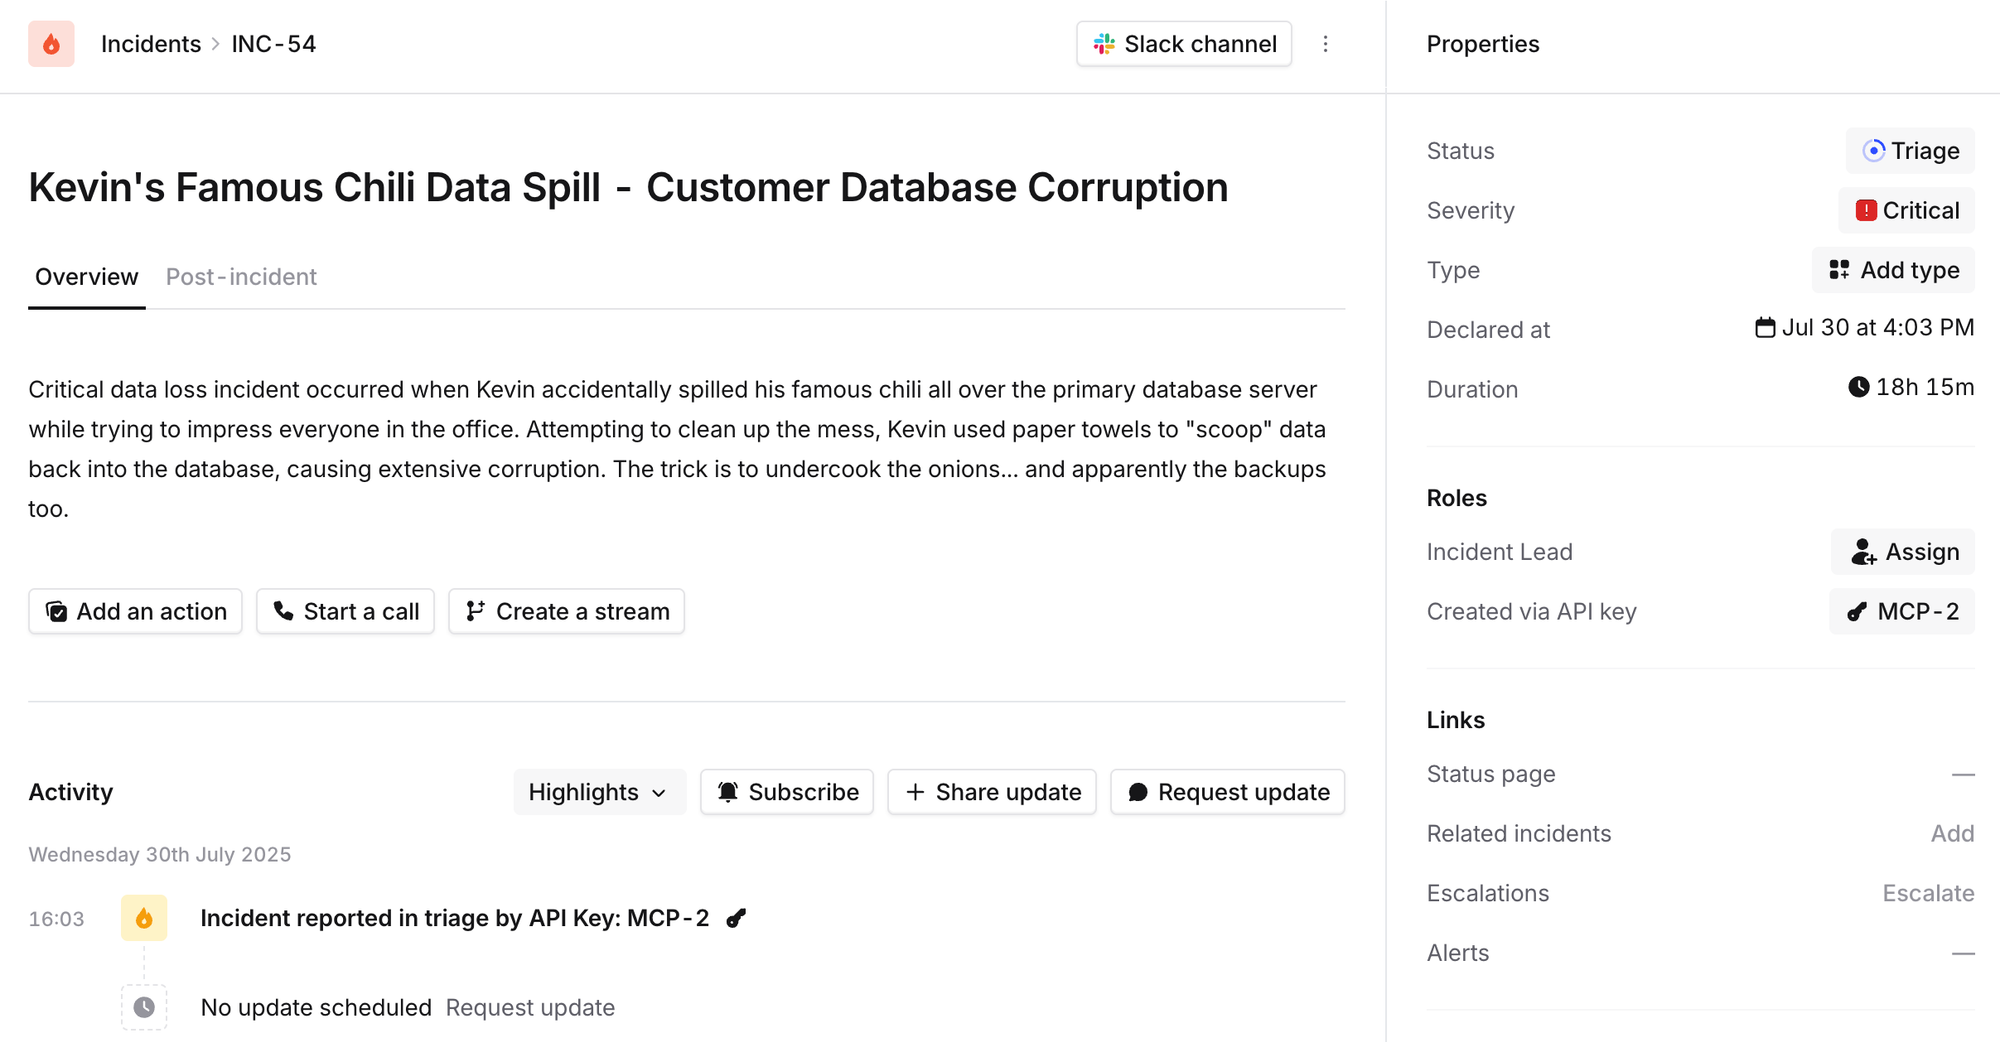Click the clock icon for scheduled update
Image resolution: width=2000 pixels, height=1042 pixels.
pyautogui.click(x=144, y=1007)
